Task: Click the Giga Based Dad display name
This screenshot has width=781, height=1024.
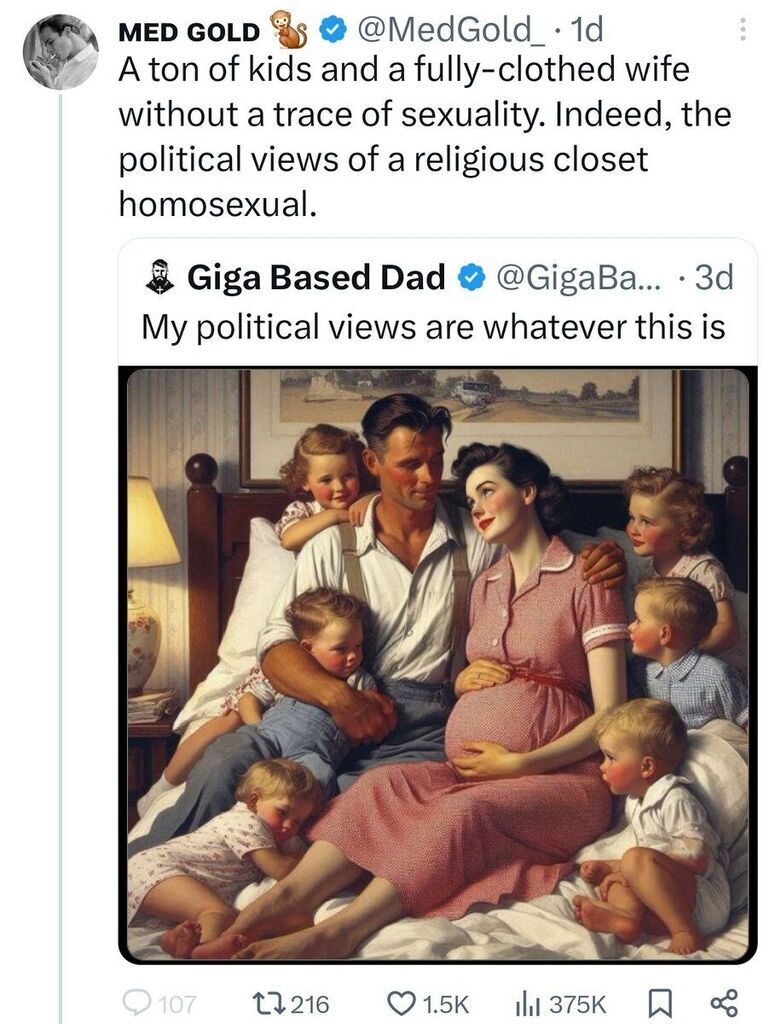Action: [x=316, y=279]
